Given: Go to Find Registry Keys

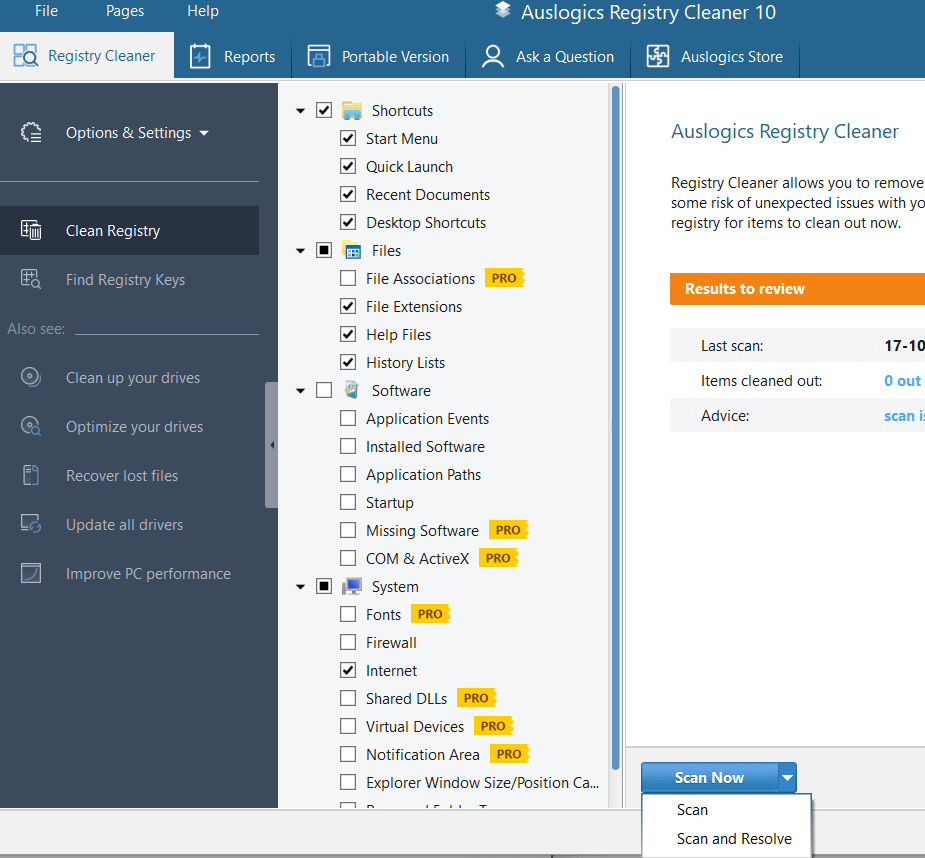Looking at the screenshot, I should coord(129,279).
